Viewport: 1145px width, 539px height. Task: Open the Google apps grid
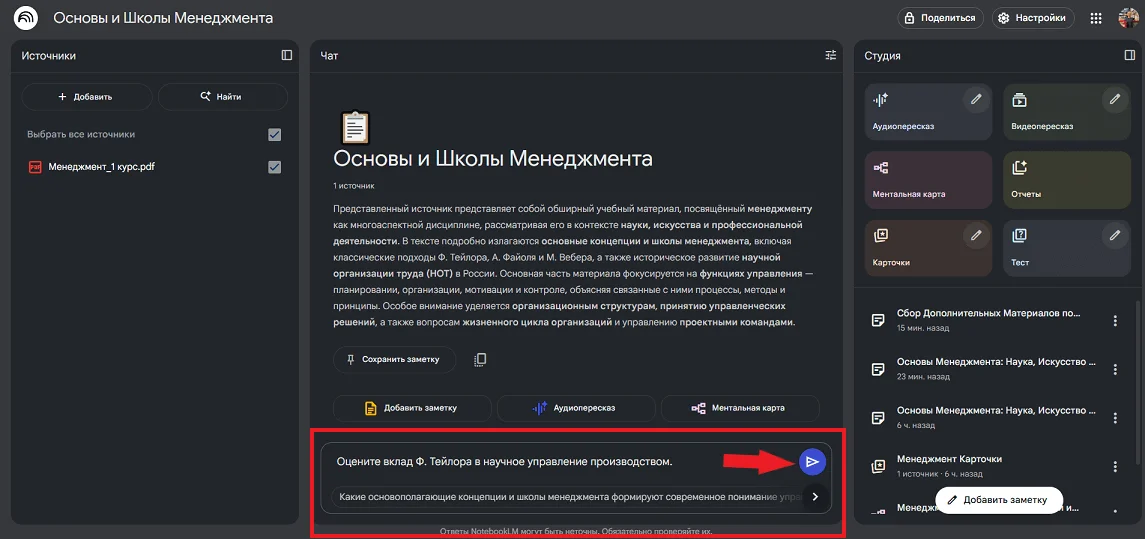(x=1096, y=18)
